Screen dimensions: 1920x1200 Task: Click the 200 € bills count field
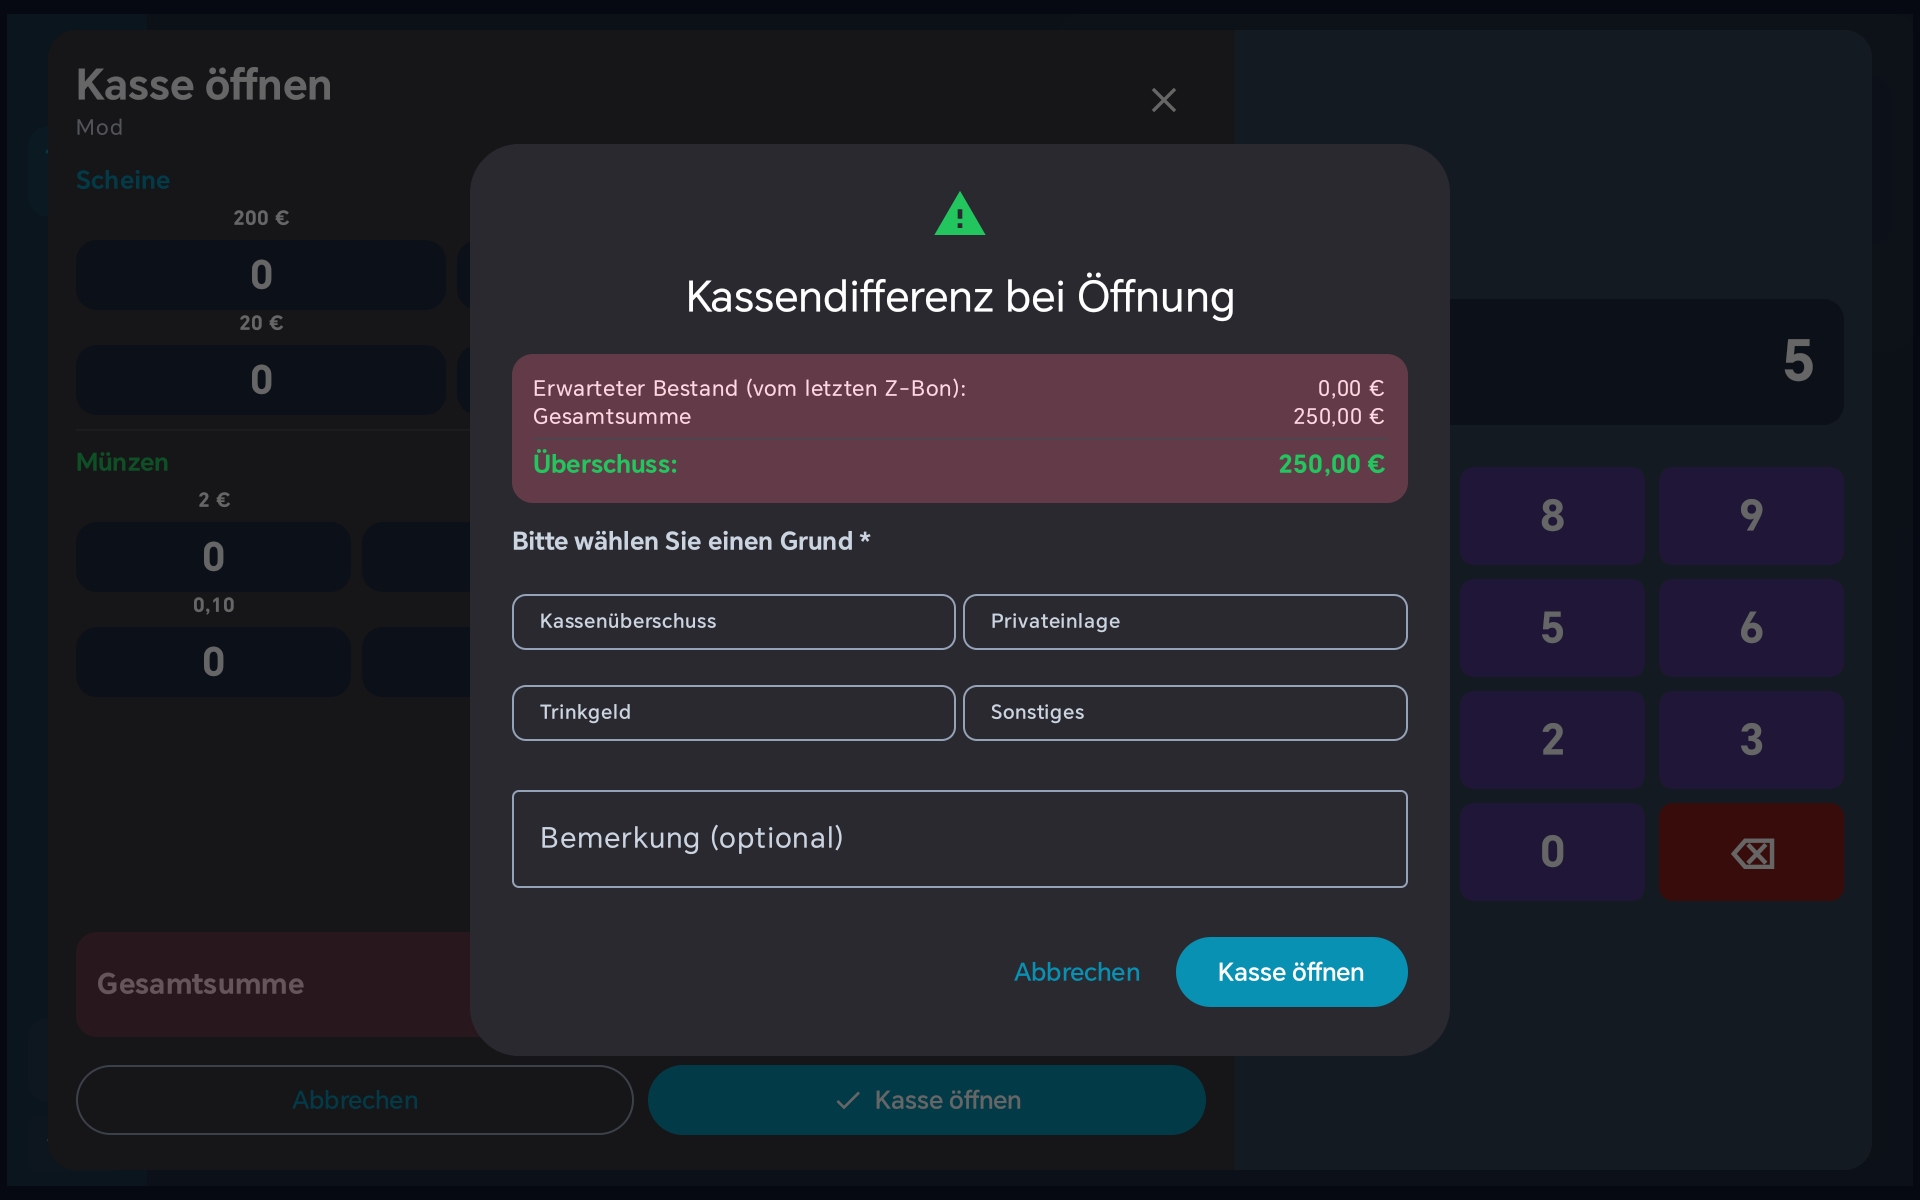click(x=260, y=274)
